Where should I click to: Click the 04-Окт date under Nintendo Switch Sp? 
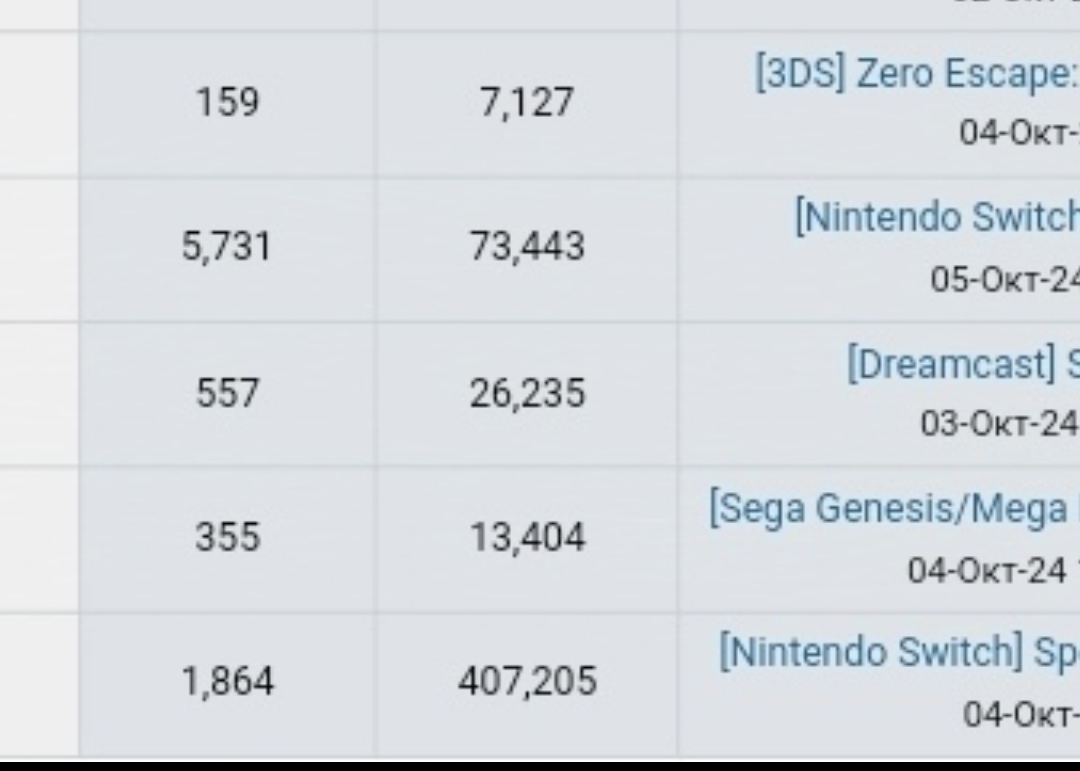[x=1021, y=715]
